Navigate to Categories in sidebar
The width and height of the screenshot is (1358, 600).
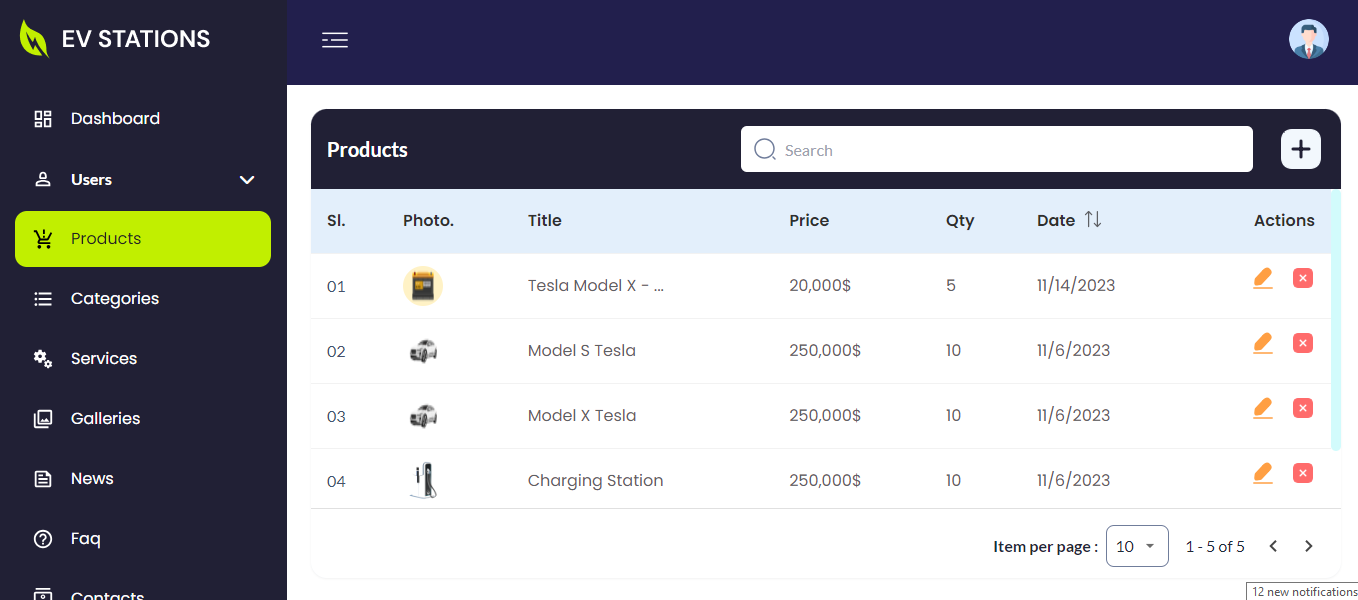pos(114,299)
